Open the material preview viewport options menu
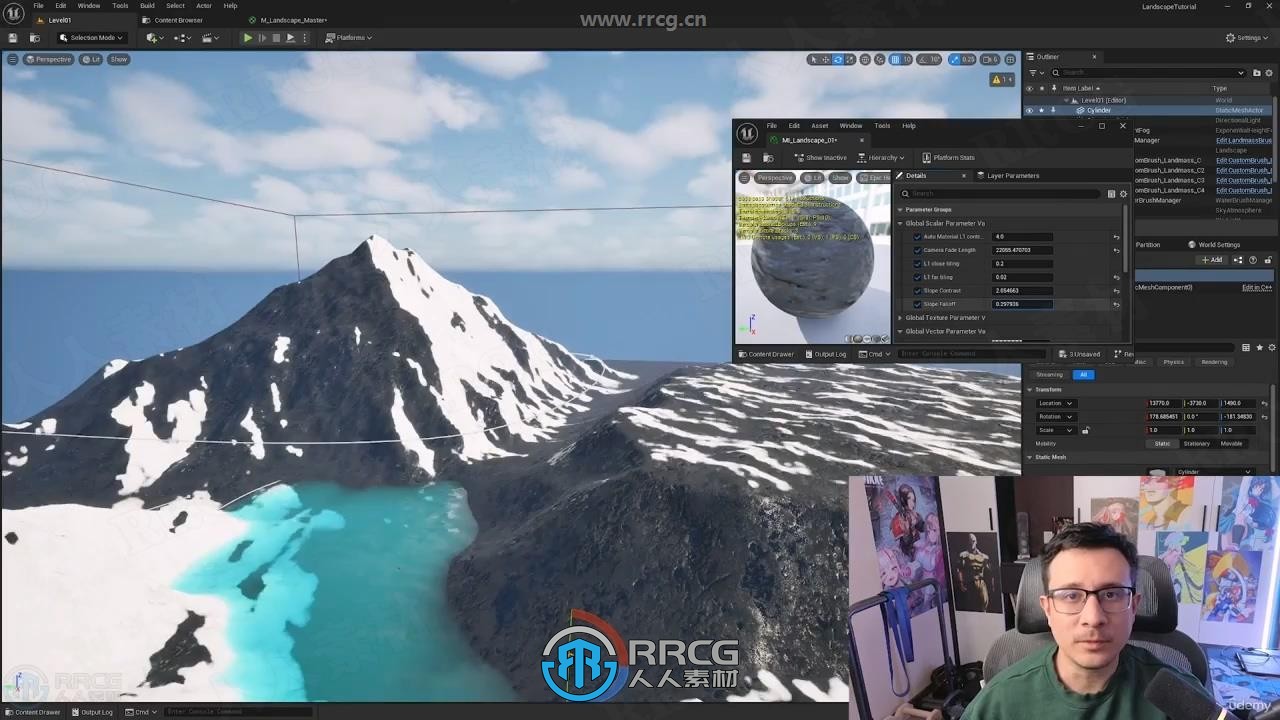This screenshot has width=1280, height=720. [x=745, y=178]
